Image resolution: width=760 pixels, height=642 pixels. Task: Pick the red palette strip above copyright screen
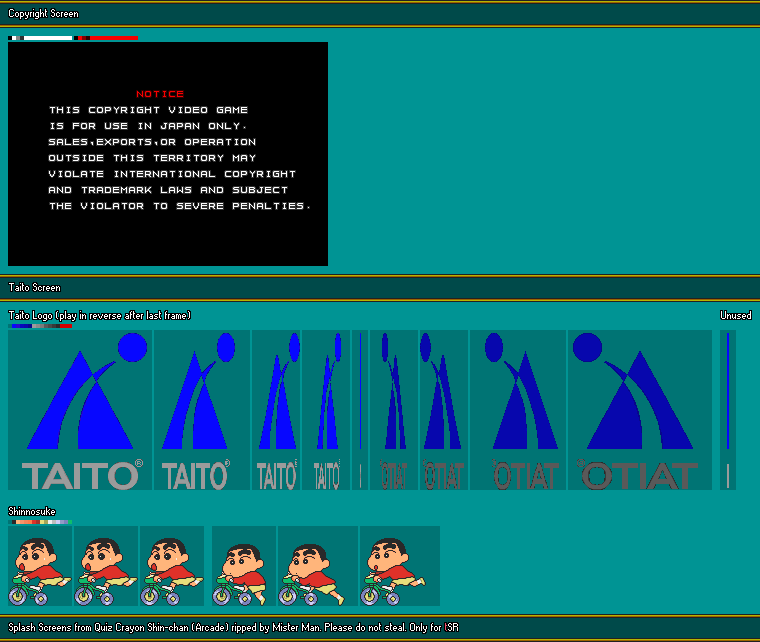[106, 38]
